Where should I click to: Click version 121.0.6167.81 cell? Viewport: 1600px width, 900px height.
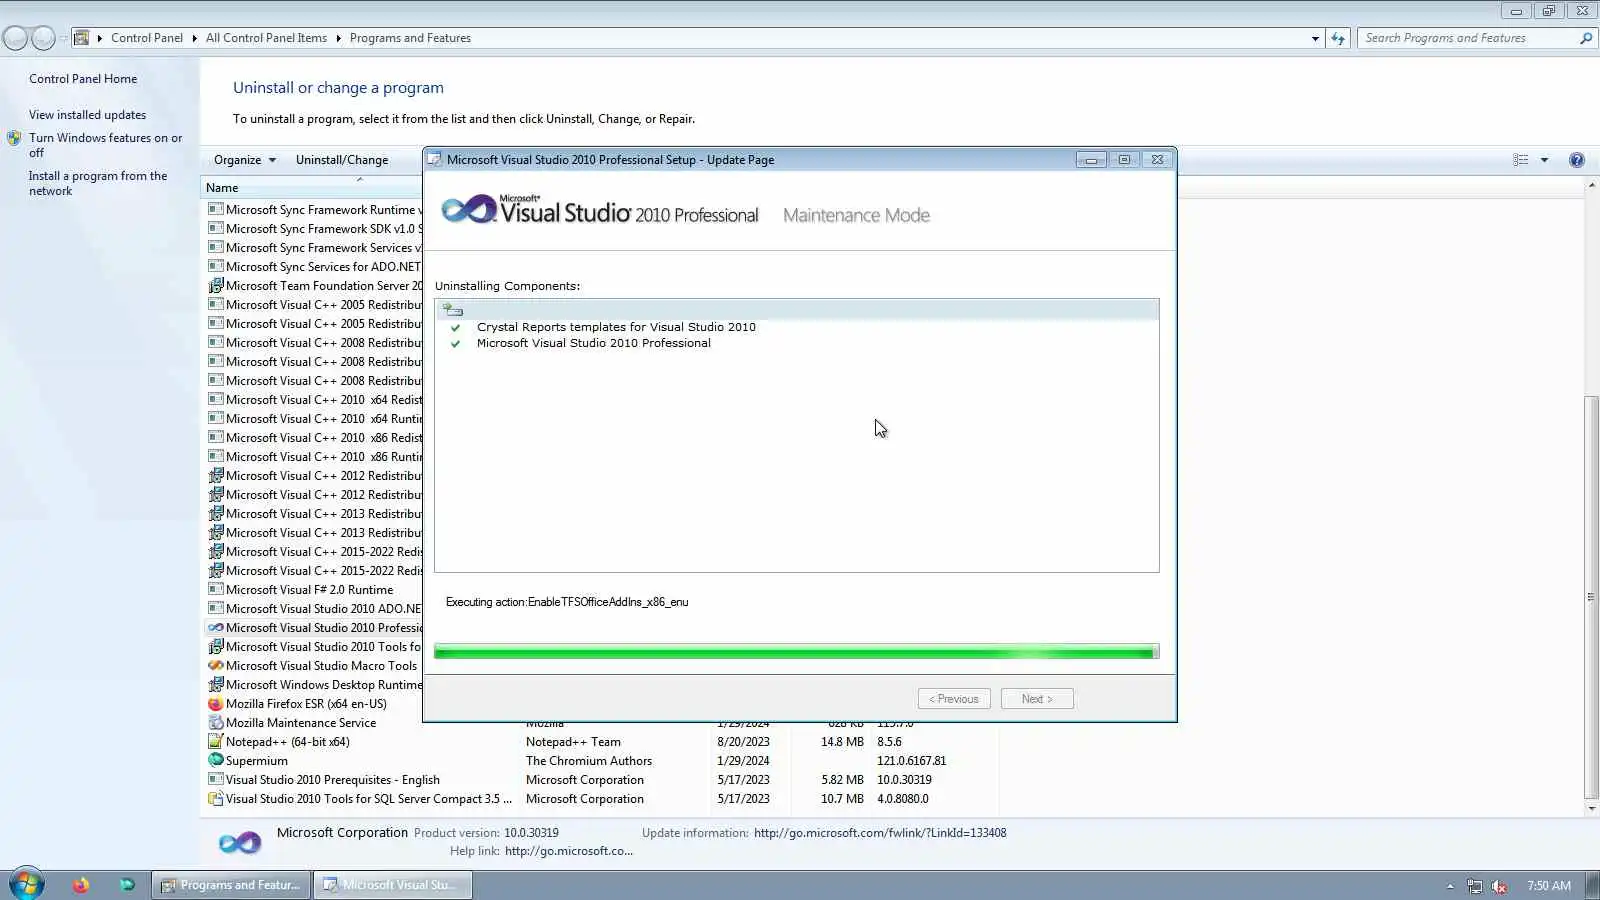point(911,761)
